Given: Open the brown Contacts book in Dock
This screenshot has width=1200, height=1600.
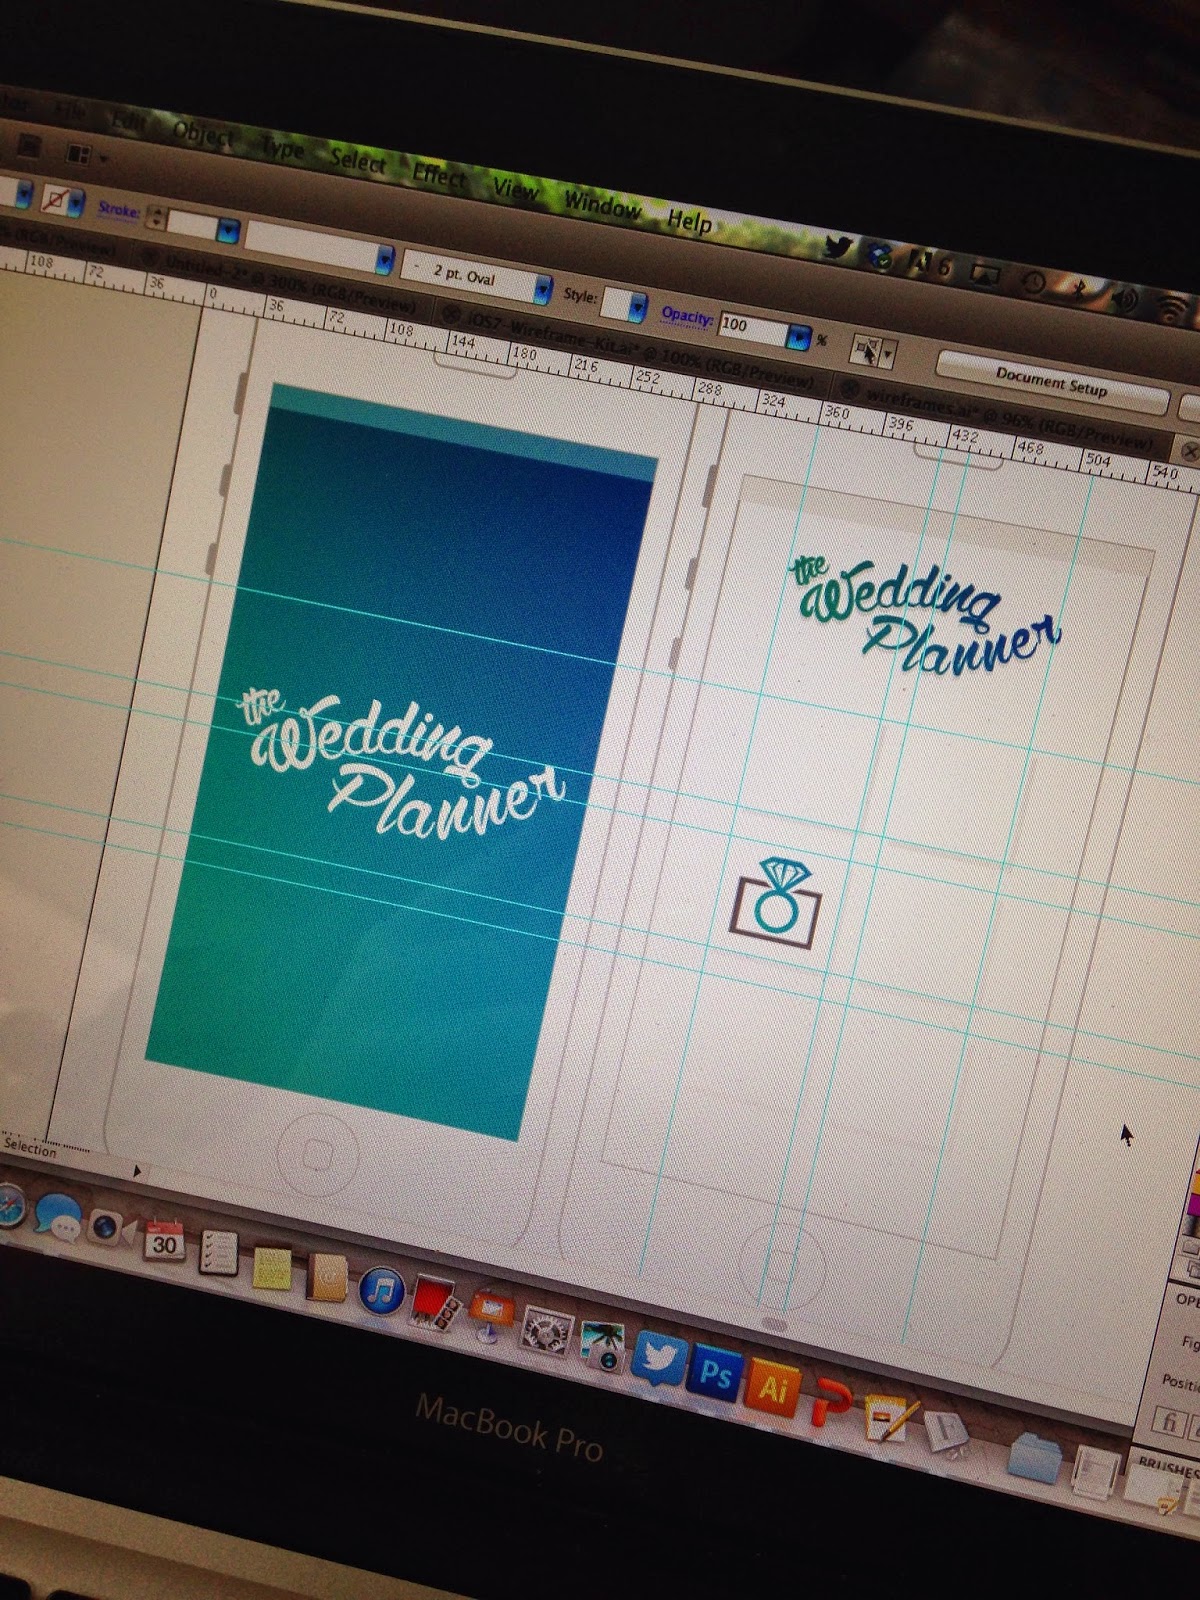Looking at the screenshot, I should (x=327, y=1279).
